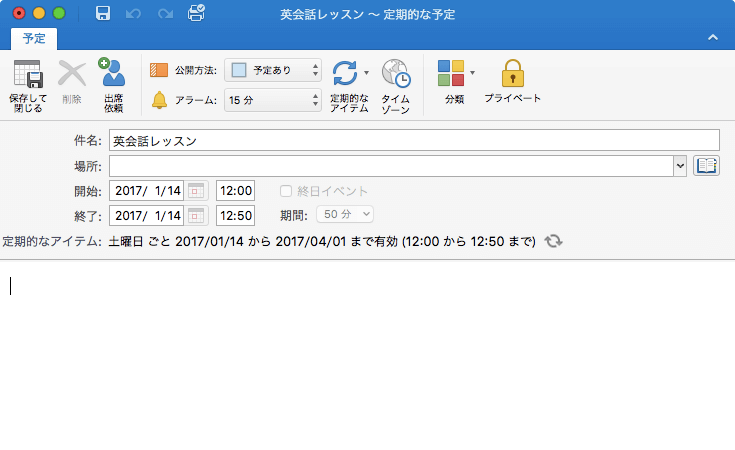Collapse the ribbon with the chevron

[x=712, y=38]
